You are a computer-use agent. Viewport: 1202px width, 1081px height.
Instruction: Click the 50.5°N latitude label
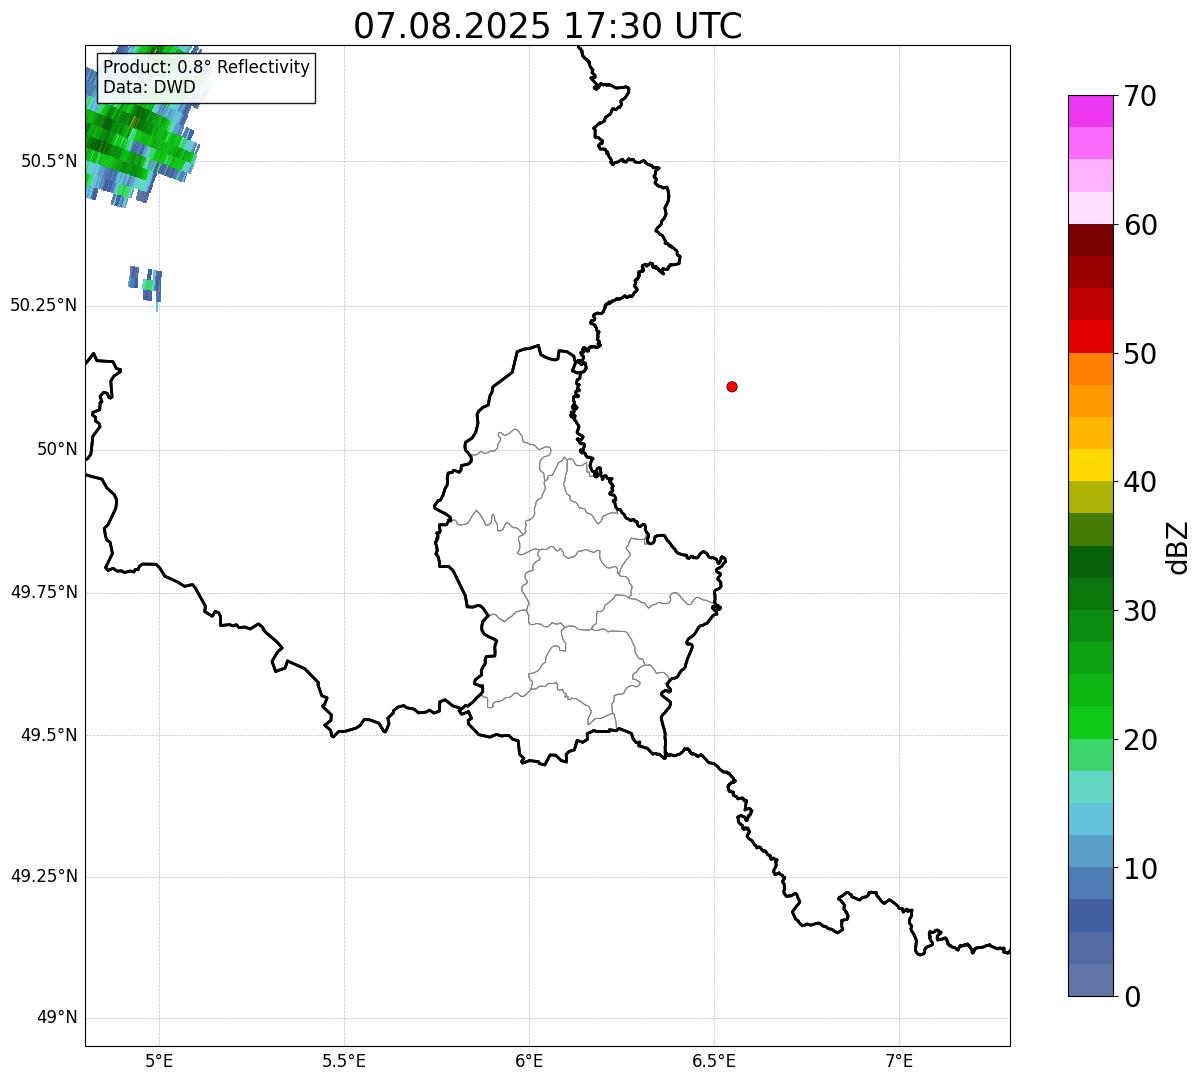pyautogui.click(x=49, y=161)
